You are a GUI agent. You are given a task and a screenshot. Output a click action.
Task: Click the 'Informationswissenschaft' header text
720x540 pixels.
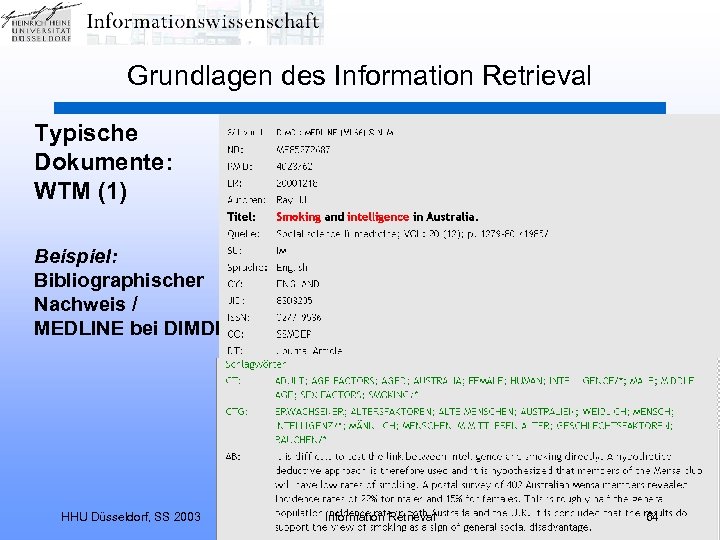(x=203, y=22)
